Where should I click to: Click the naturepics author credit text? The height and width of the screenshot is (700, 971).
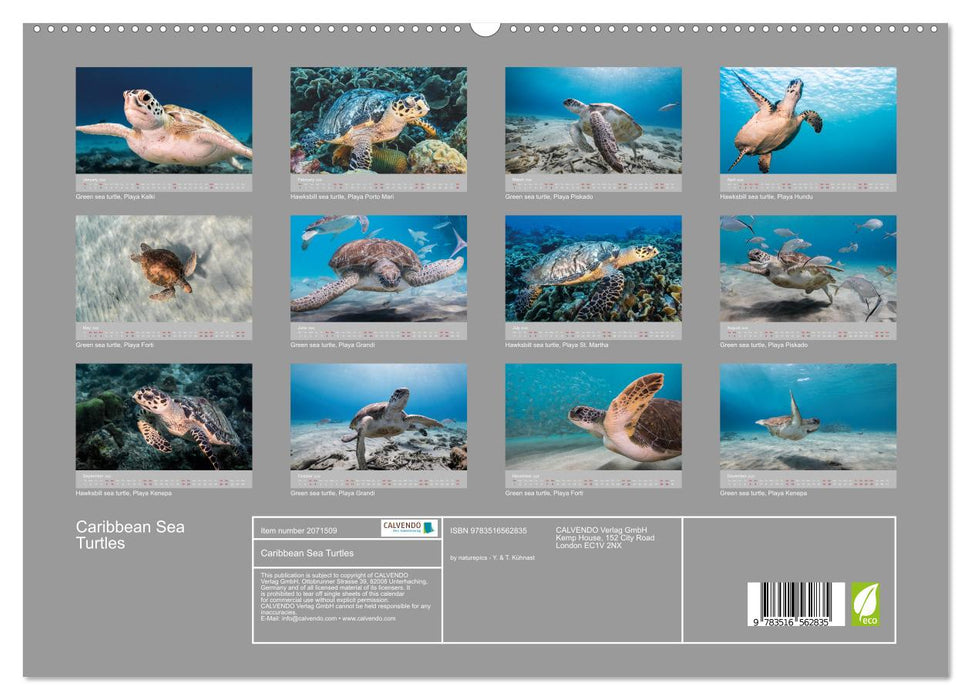tap(492, 558)
